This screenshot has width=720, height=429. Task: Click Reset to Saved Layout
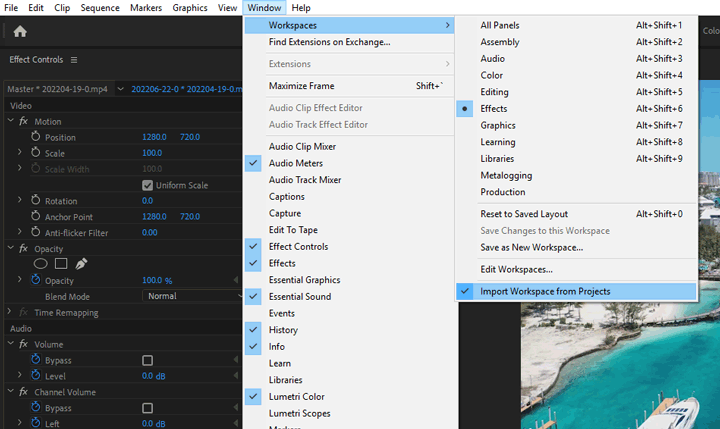point(524,214)
